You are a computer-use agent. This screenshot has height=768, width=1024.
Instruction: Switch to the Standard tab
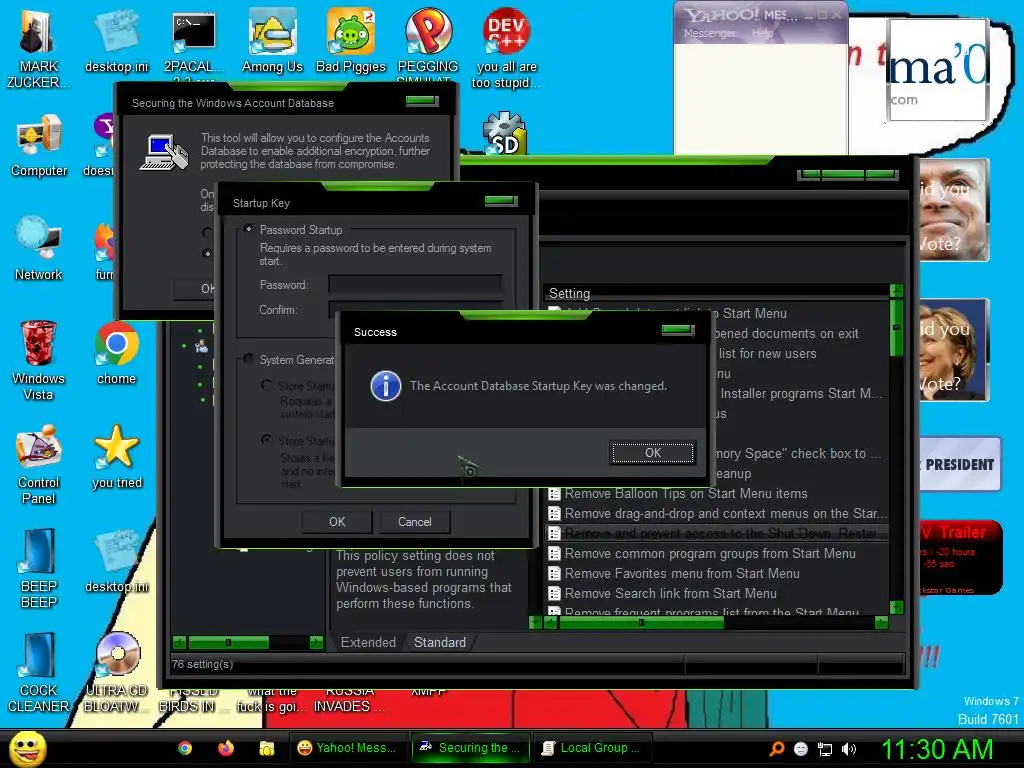pos(440,642)
